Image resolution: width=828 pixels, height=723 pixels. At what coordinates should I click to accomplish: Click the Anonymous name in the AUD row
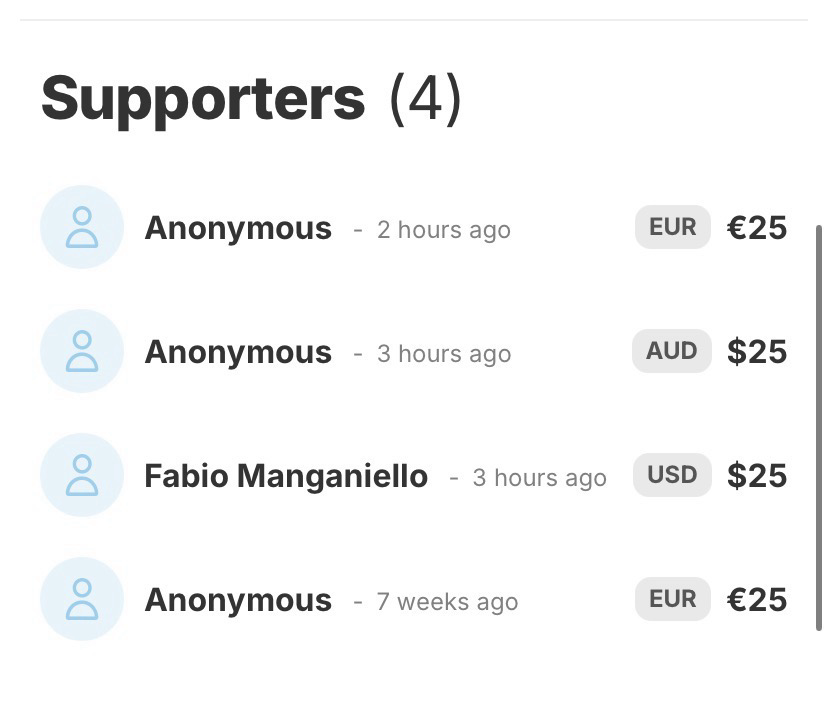[x=238, y=352]
